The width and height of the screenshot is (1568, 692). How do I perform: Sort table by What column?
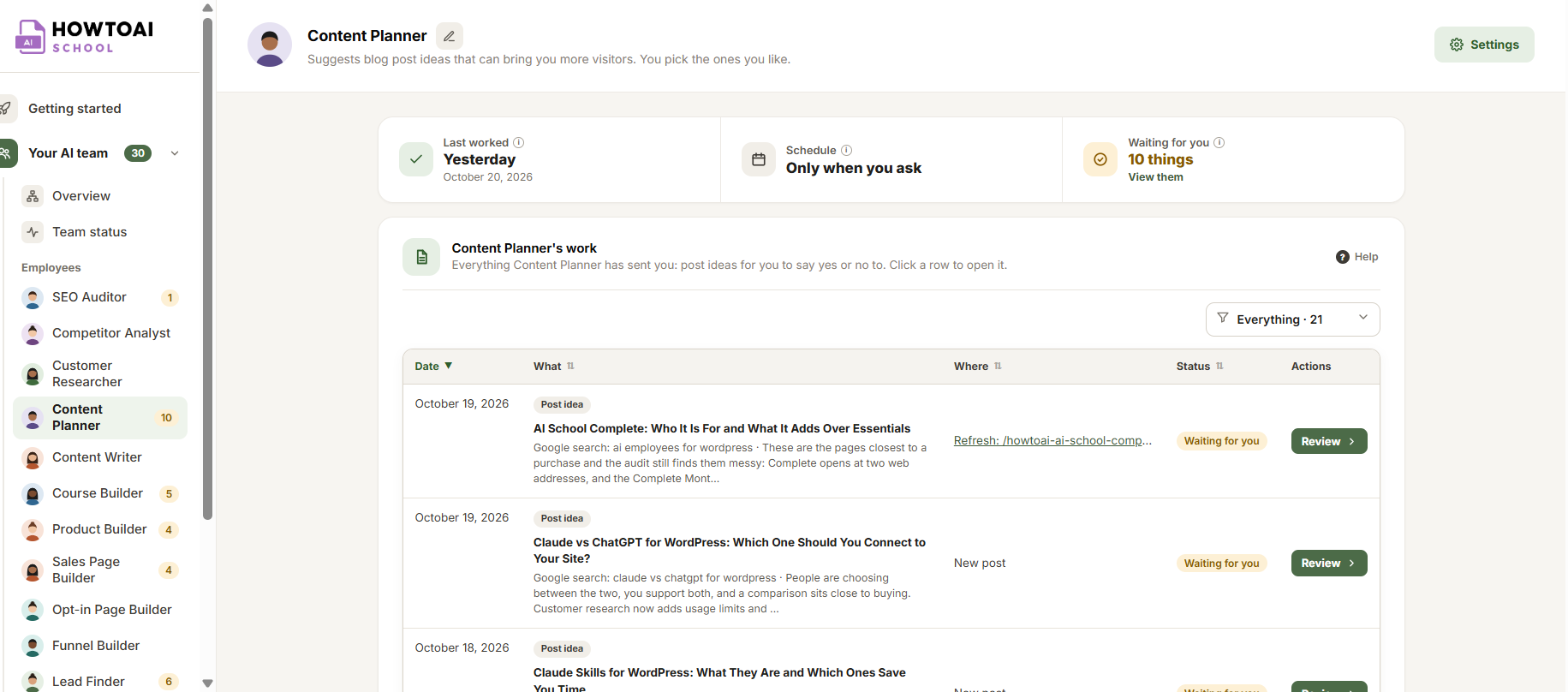554,366
